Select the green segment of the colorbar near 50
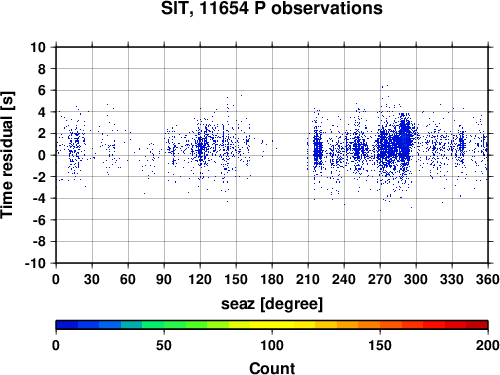500x375 pixels. (164, 325)
